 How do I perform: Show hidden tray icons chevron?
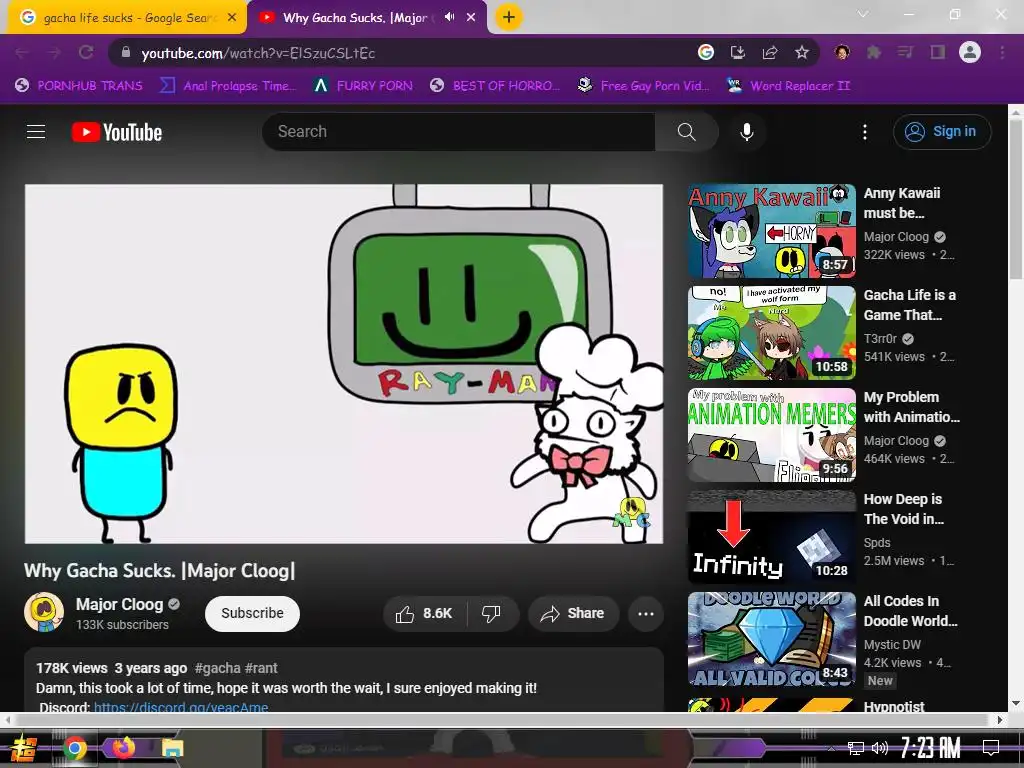click(x=831, y=749)
